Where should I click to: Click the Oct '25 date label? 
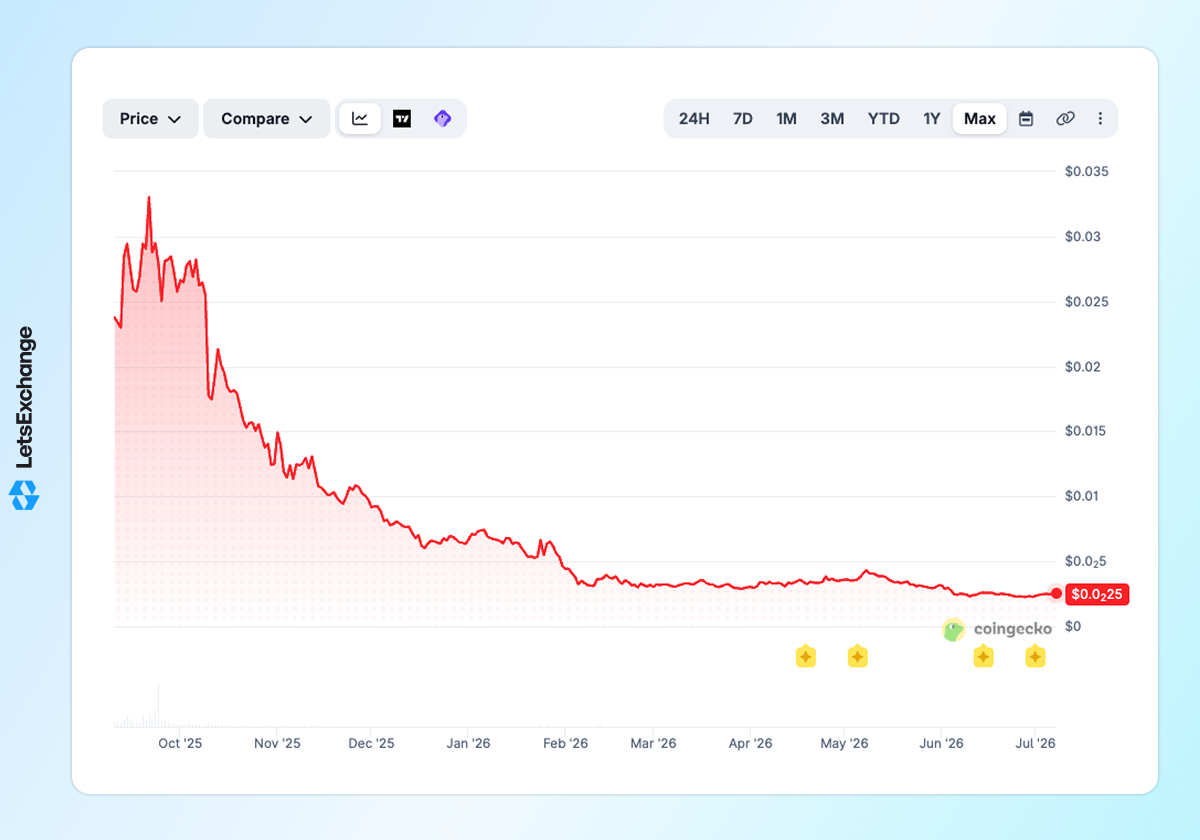point(180,743)
